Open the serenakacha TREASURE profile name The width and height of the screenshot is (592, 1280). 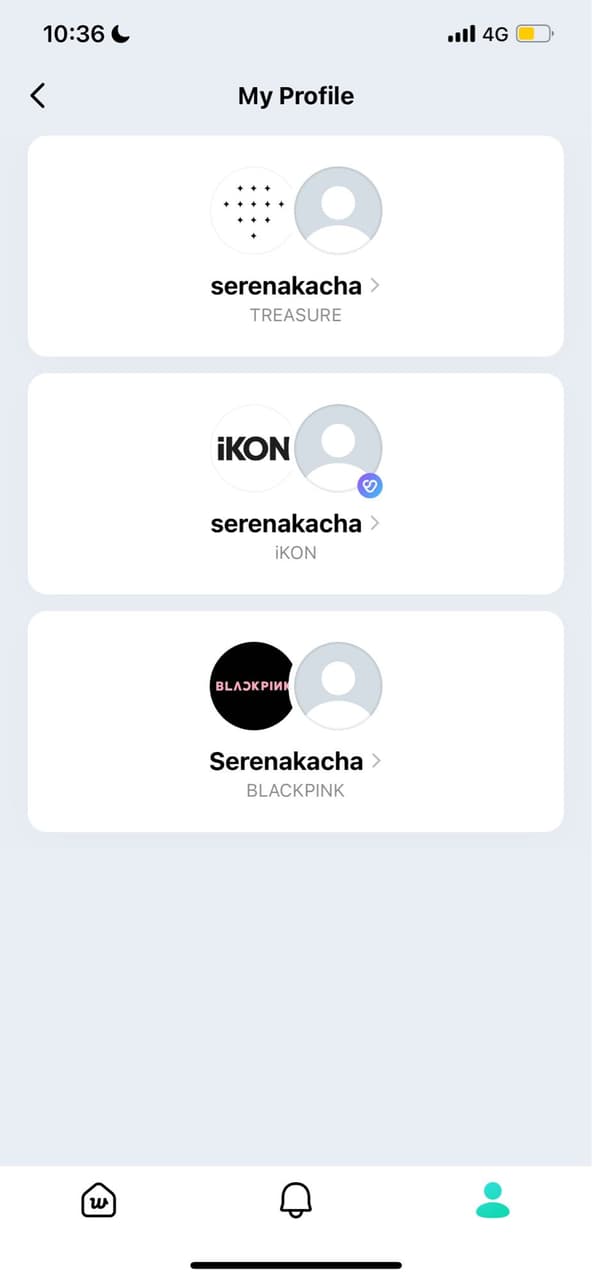285,285
